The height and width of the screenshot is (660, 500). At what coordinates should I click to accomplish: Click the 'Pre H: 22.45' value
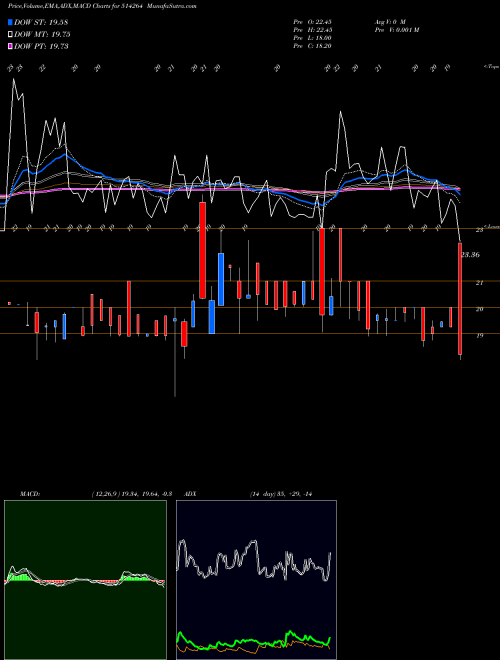coord(312,30)
